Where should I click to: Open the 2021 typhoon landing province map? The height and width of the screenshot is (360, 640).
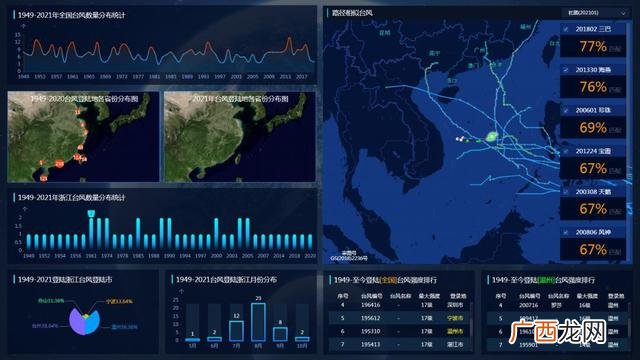coord(240,137)
